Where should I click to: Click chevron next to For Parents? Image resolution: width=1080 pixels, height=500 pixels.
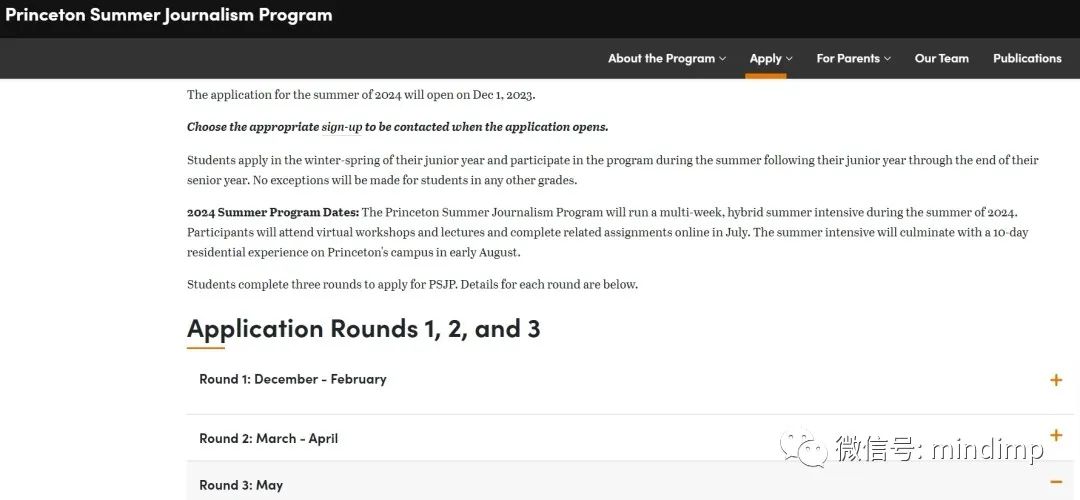click(x=888, y=59)
